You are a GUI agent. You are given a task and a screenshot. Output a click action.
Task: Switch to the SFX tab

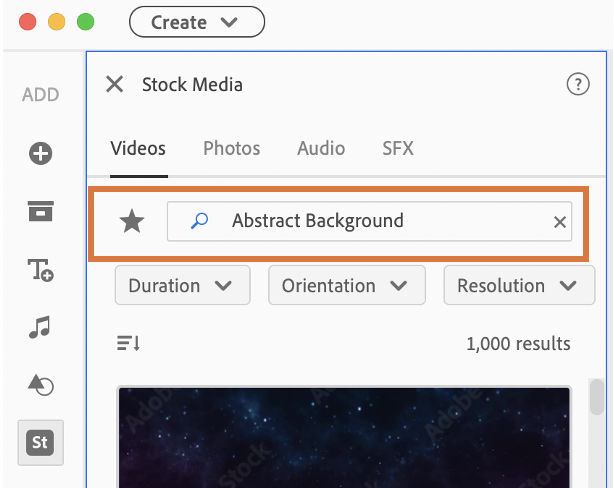(398, 149)
